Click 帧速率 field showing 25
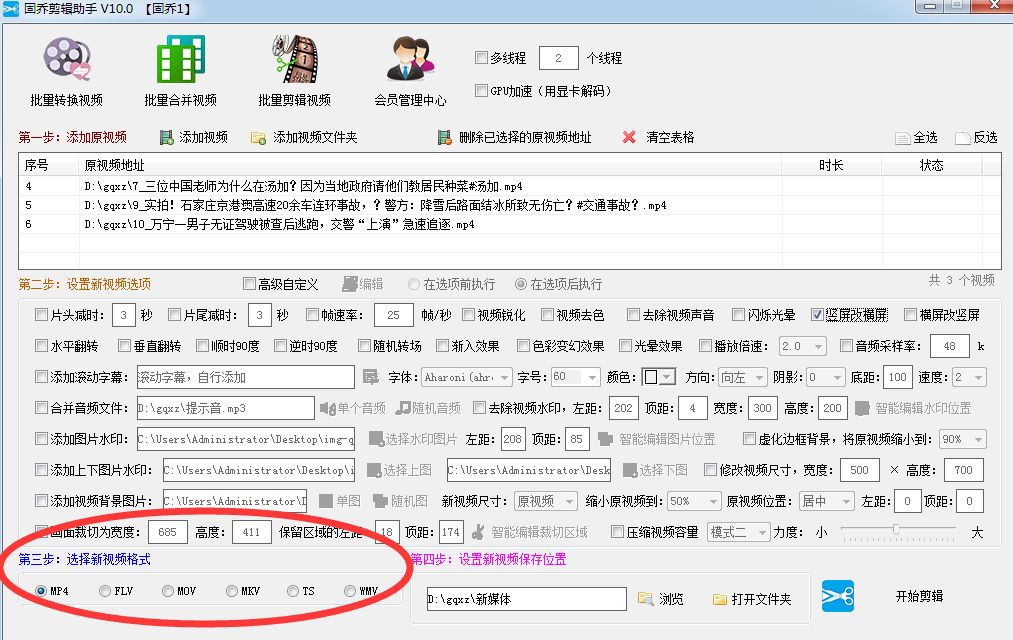1013x640 pixels. (x=393, y=315)
